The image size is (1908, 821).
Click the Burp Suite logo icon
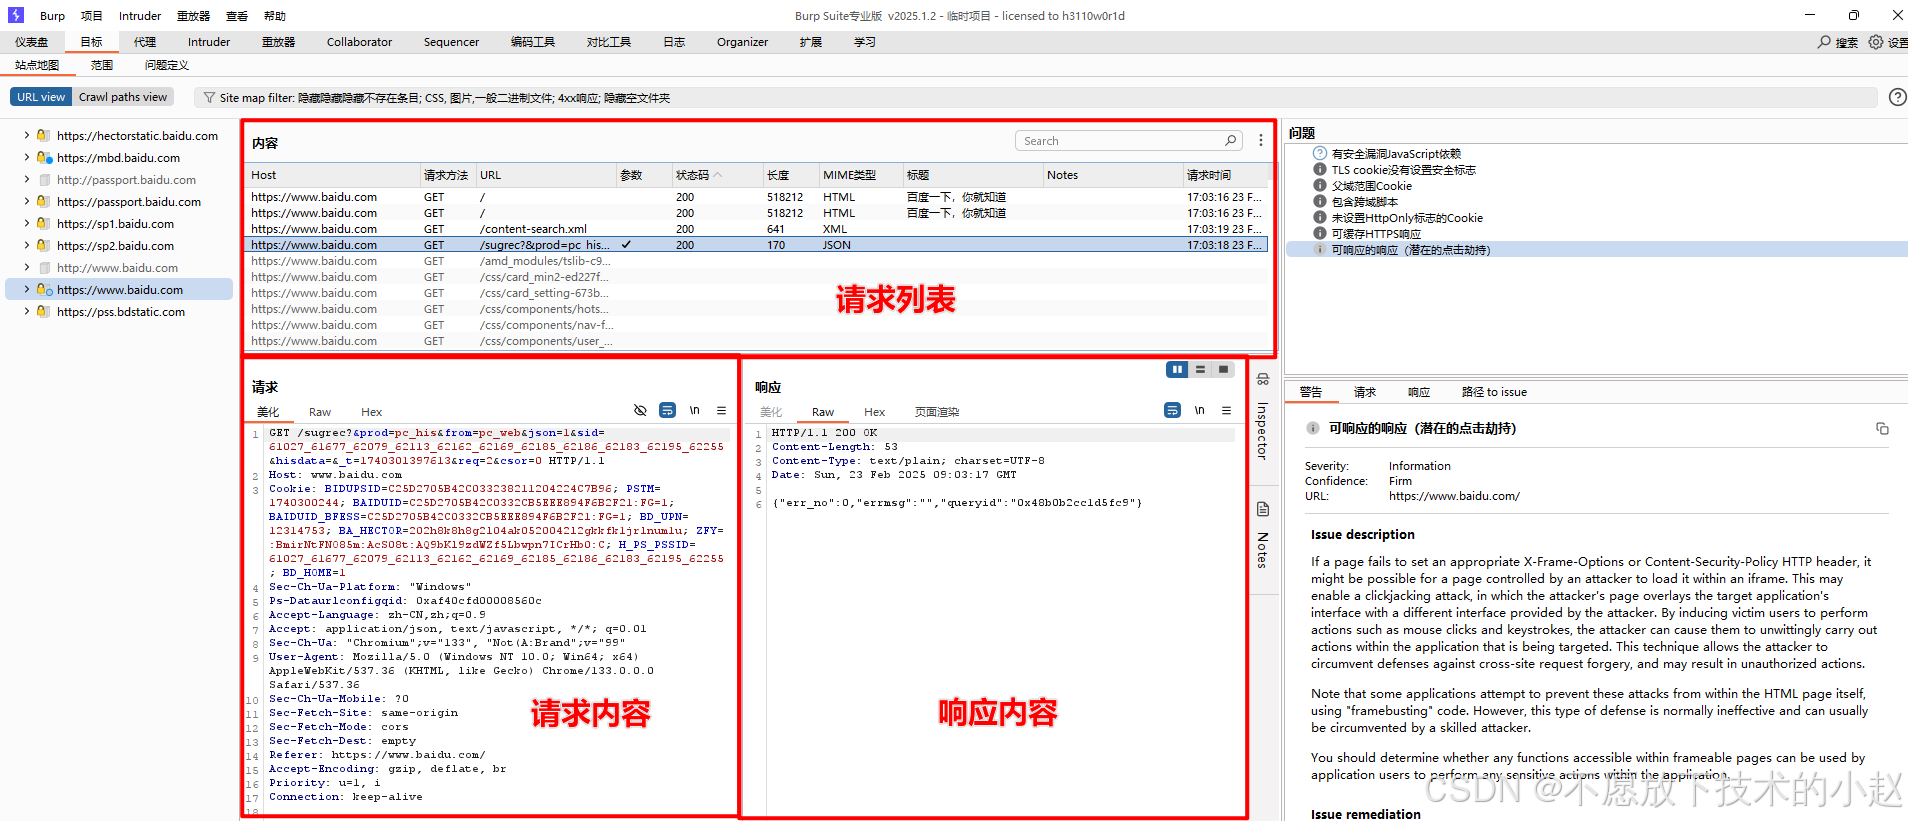tap(16, 15)
